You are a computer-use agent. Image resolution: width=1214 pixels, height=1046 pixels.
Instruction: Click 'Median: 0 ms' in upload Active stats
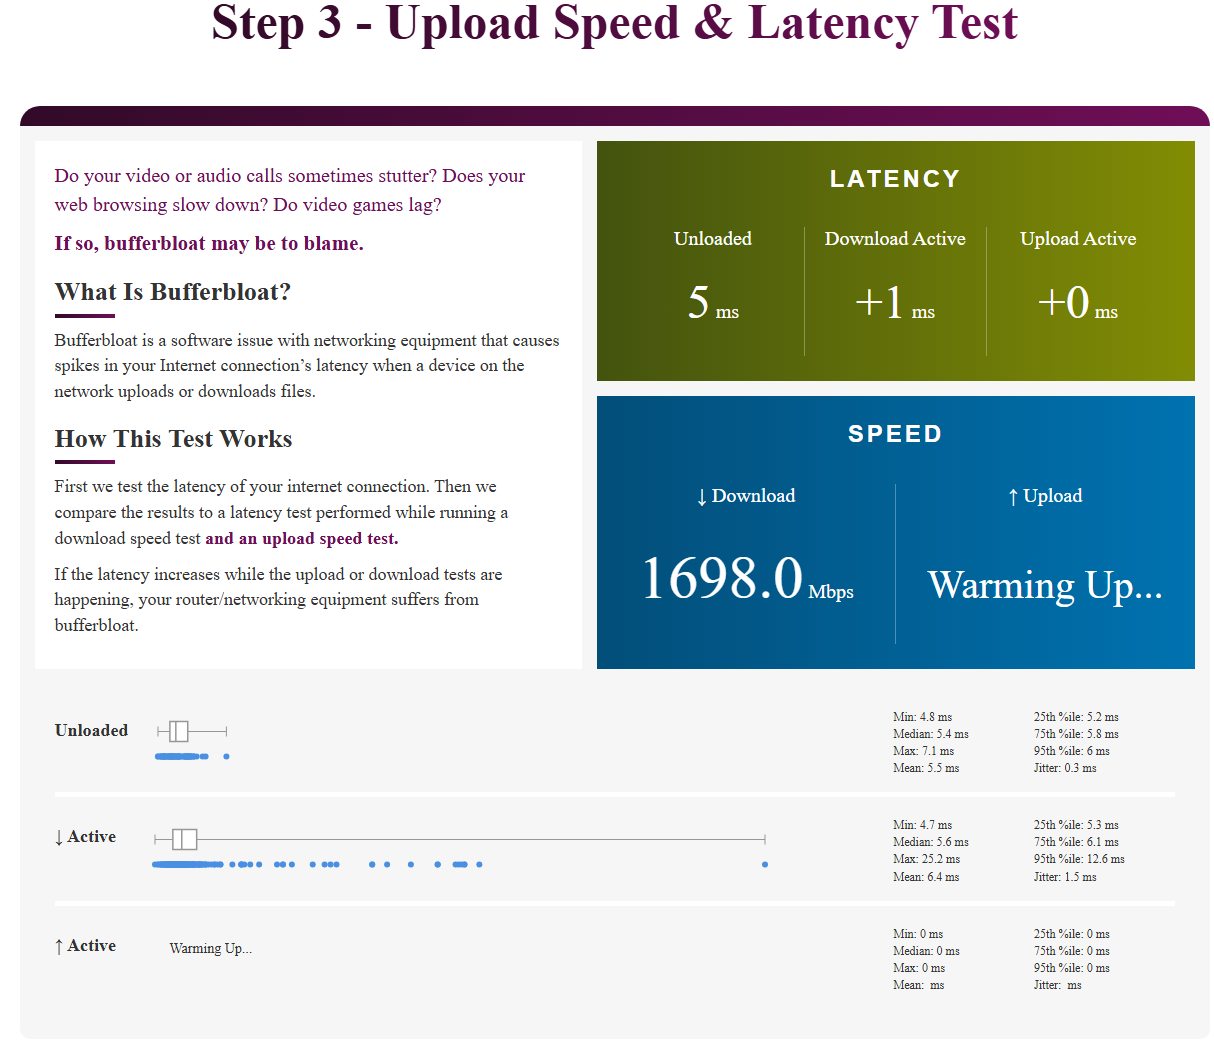tap(926, 951)
